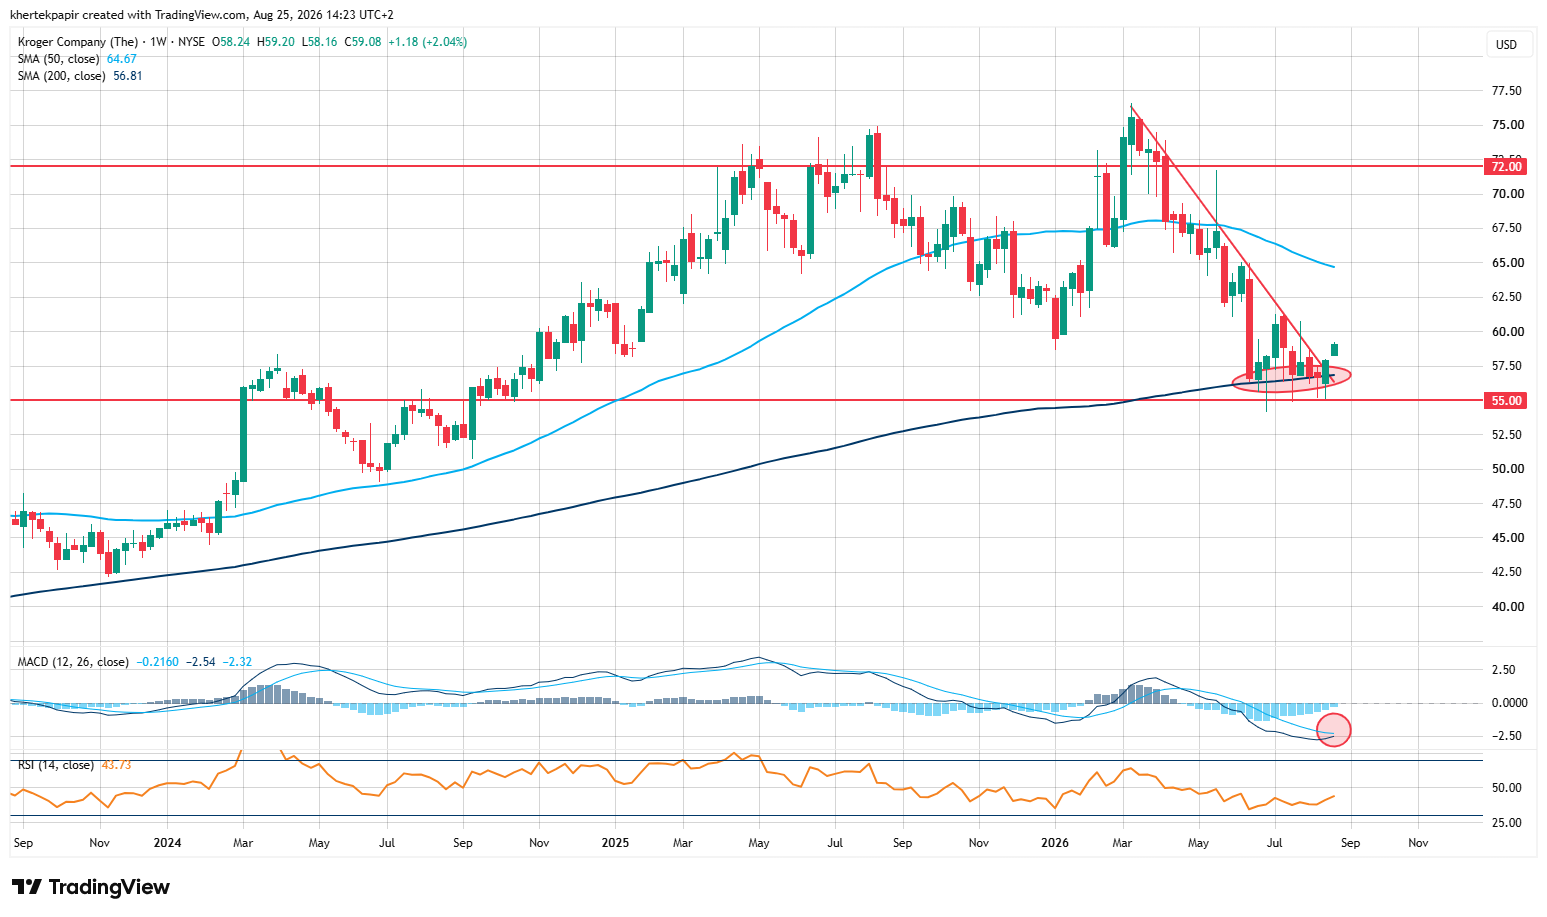Click the 67.50 price axis label

(x=1506, y=228)
